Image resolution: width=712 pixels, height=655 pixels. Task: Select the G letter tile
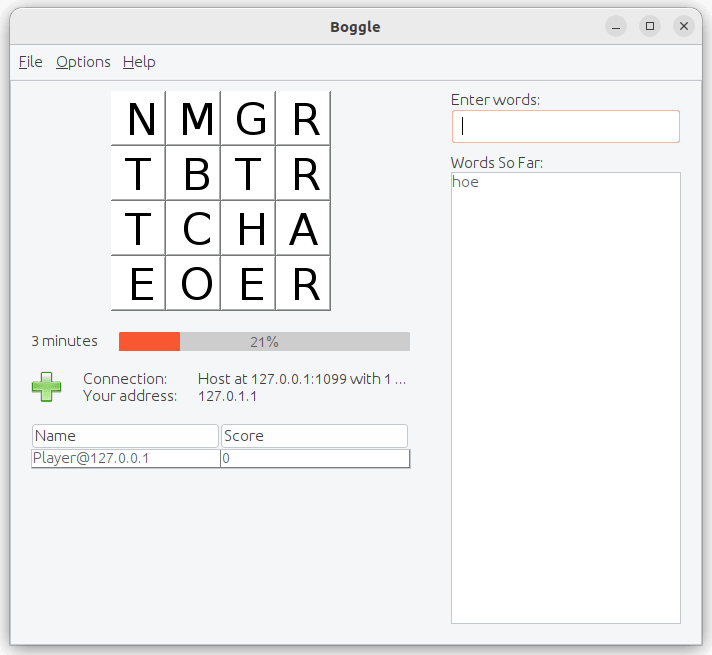(248, 119)
